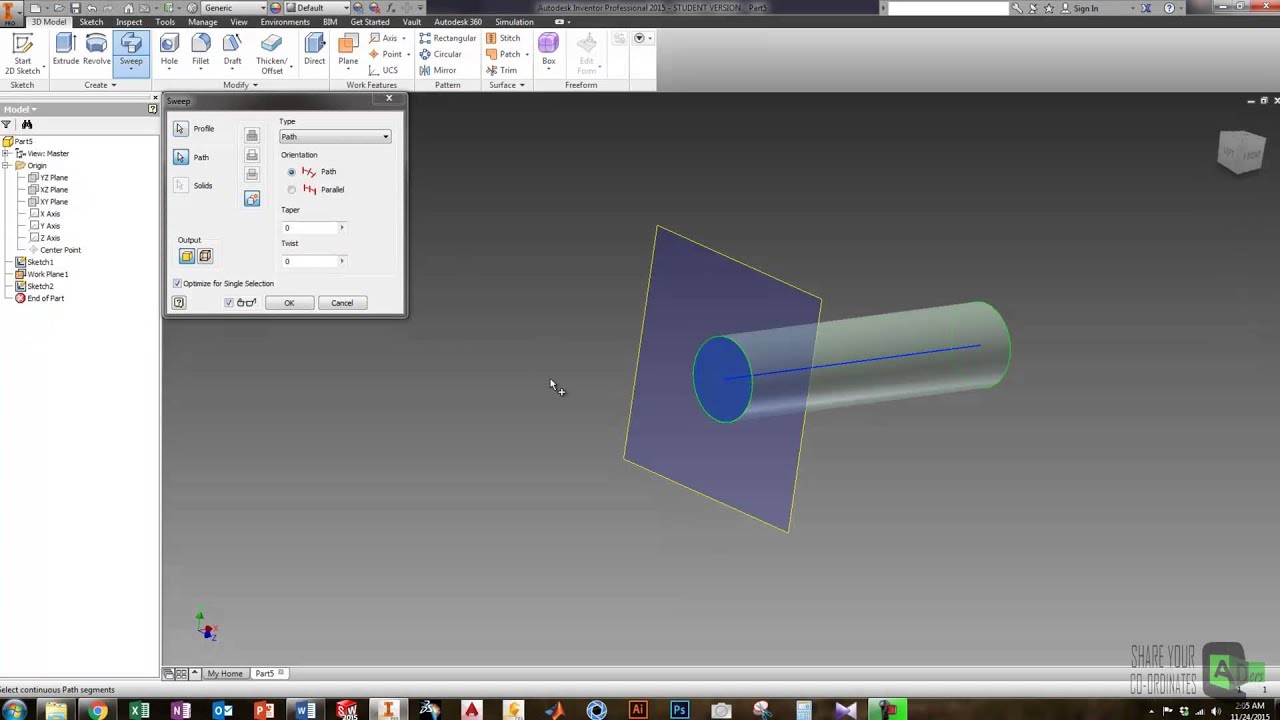Toggle the preview glasses checkbox

point(229,303)
